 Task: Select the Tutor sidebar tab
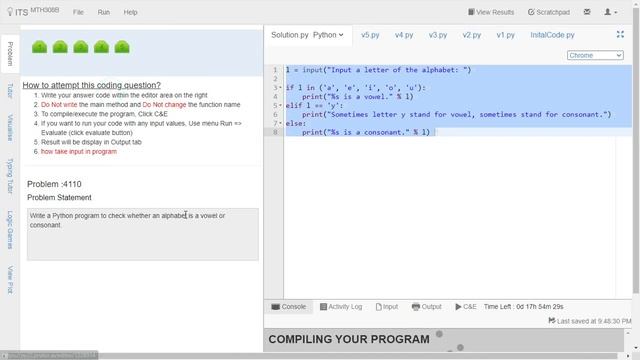click(10, 91)
